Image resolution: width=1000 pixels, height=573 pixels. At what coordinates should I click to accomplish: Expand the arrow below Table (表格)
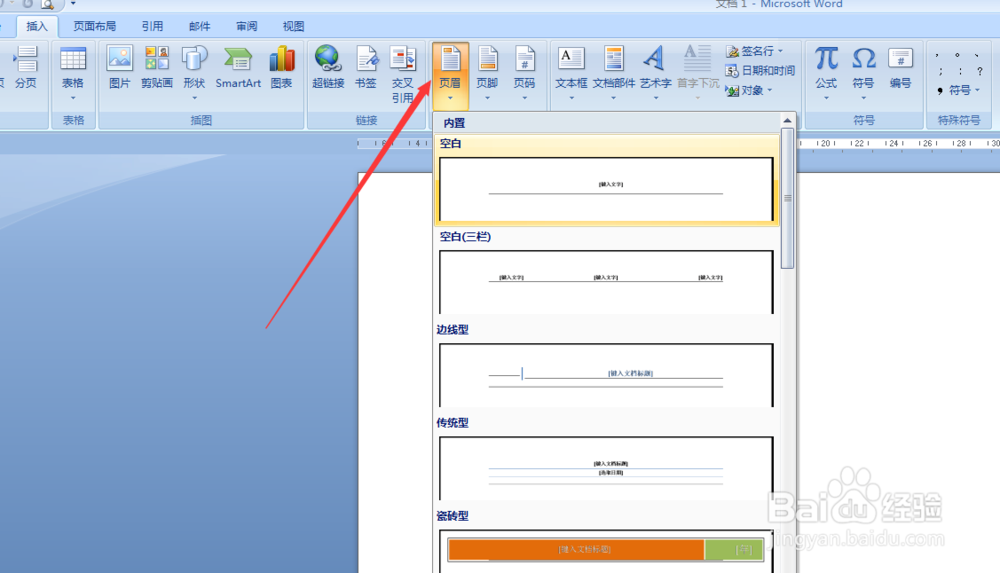[x=73, y=98]
